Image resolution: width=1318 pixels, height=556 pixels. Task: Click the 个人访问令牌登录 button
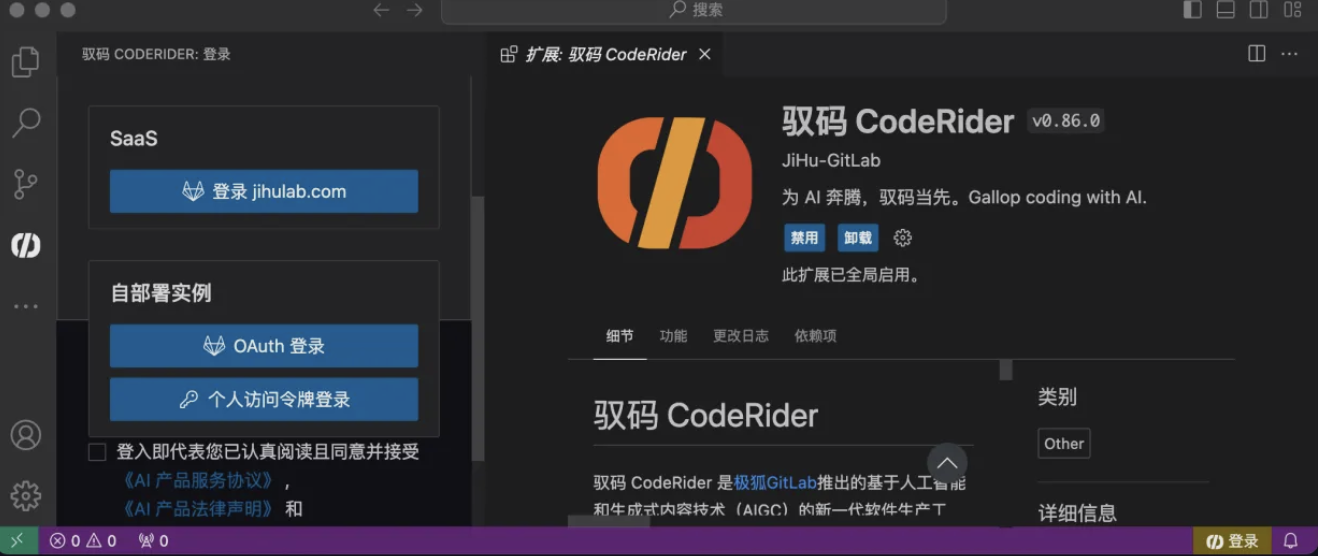click(x=264, y=399)
